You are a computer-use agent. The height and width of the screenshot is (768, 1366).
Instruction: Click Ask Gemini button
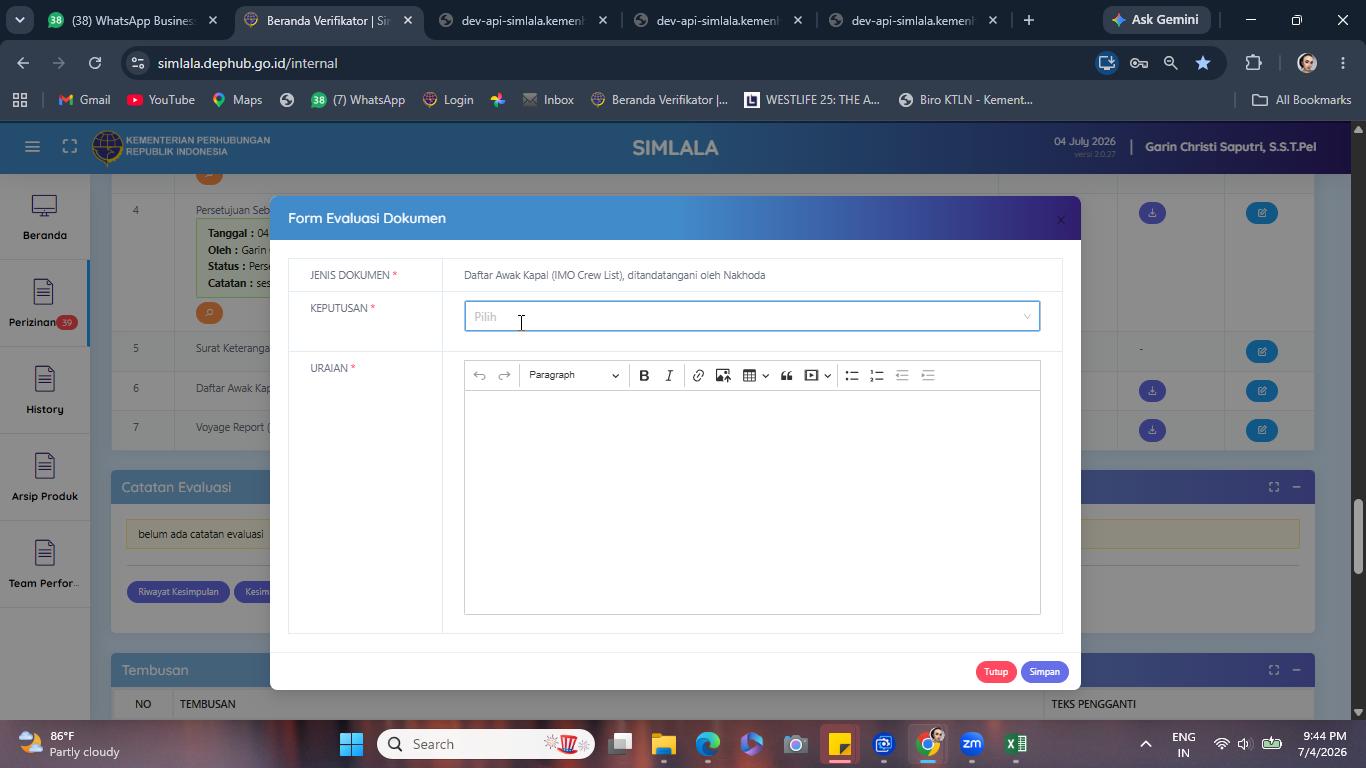(1156, 20)
